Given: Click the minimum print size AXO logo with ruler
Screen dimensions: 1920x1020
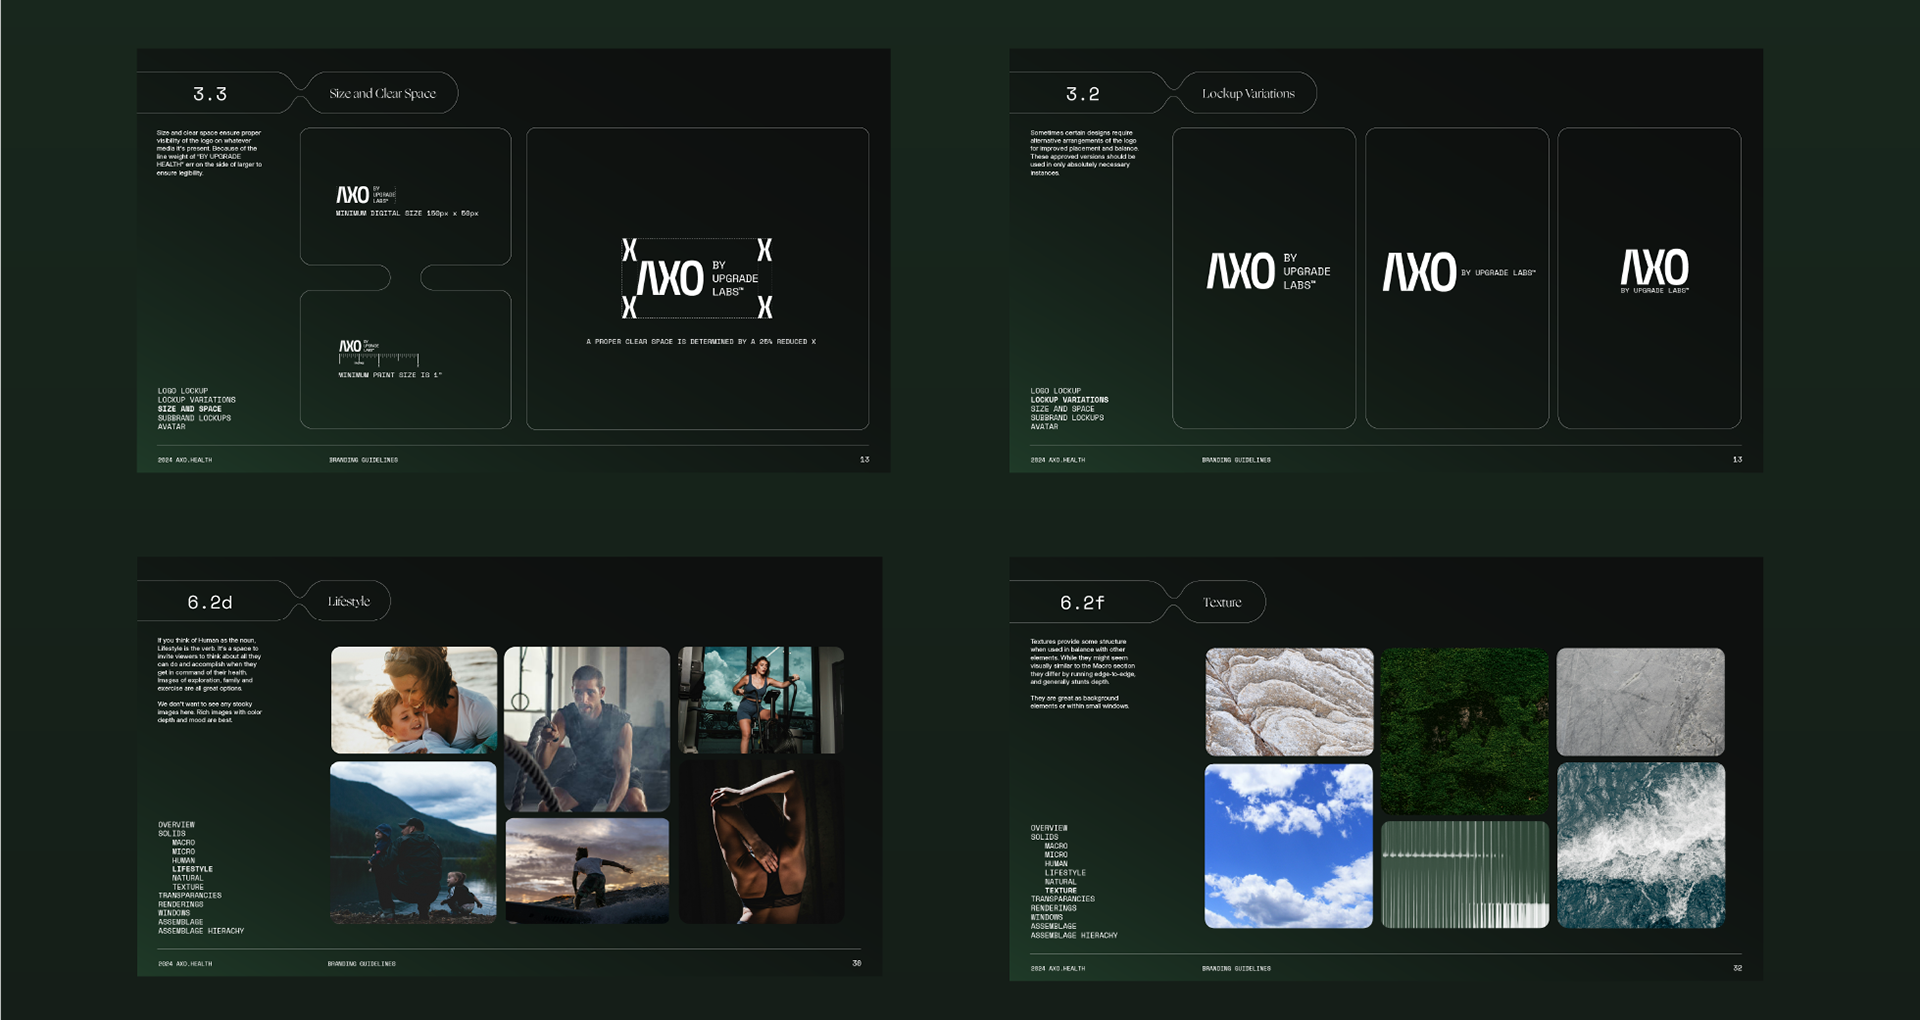Looking at the screenshot, I should click(378, 353).
